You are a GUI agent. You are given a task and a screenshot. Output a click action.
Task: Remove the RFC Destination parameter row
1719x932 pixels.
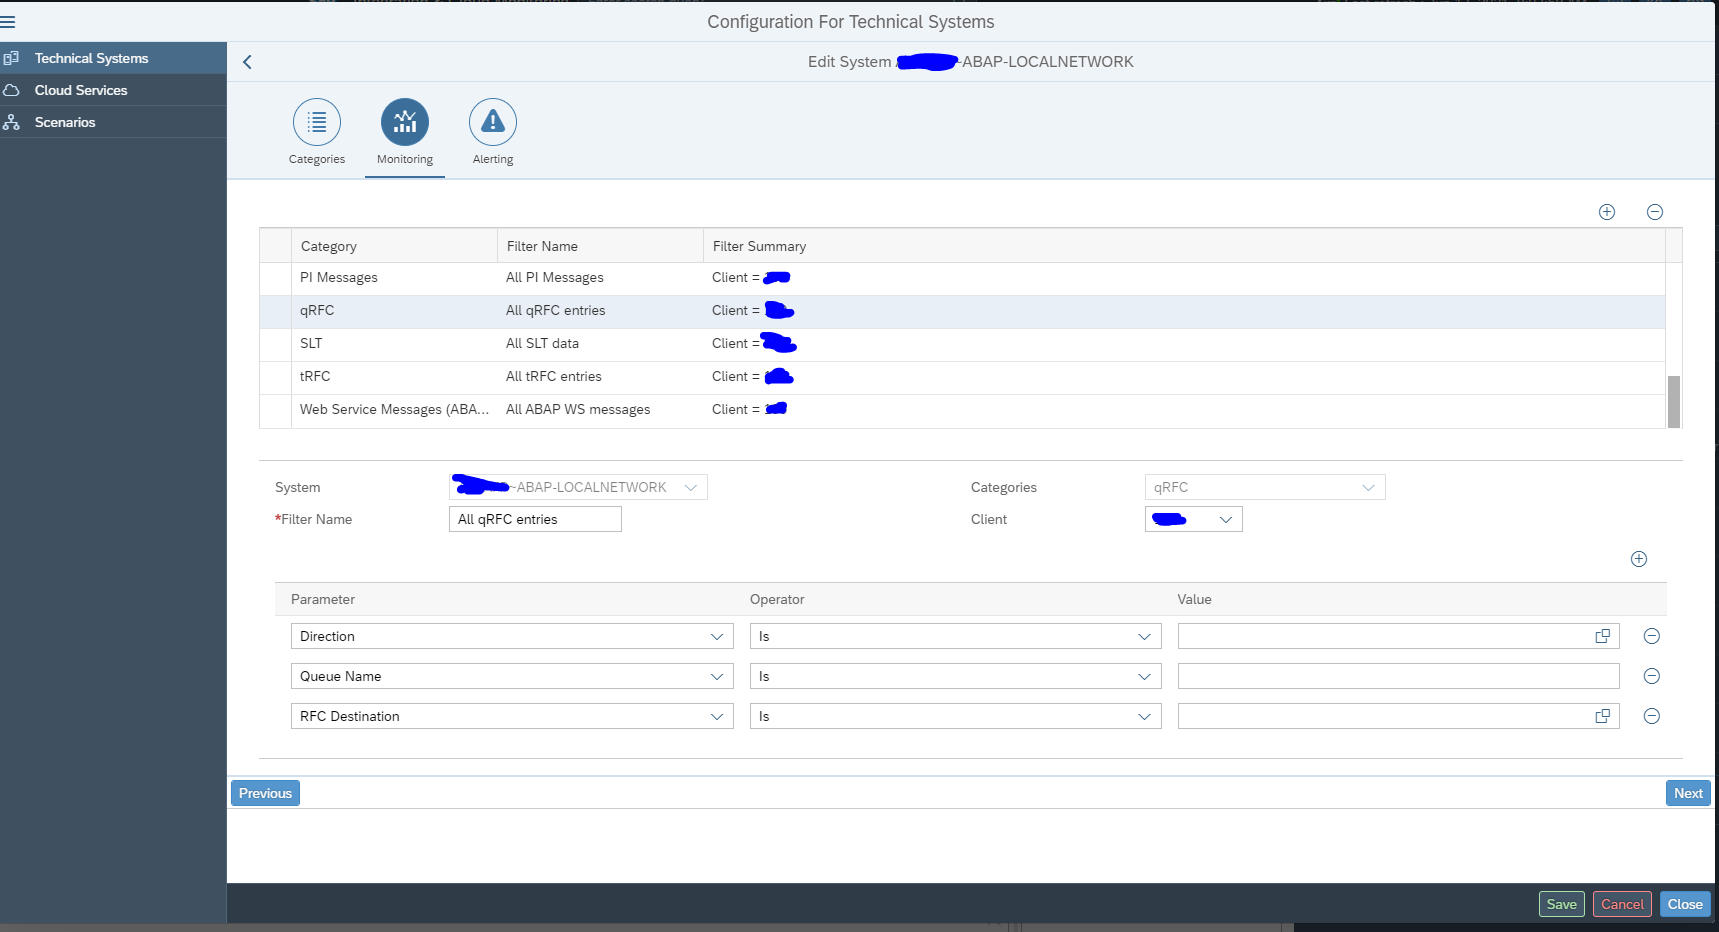pos(1652,716)
